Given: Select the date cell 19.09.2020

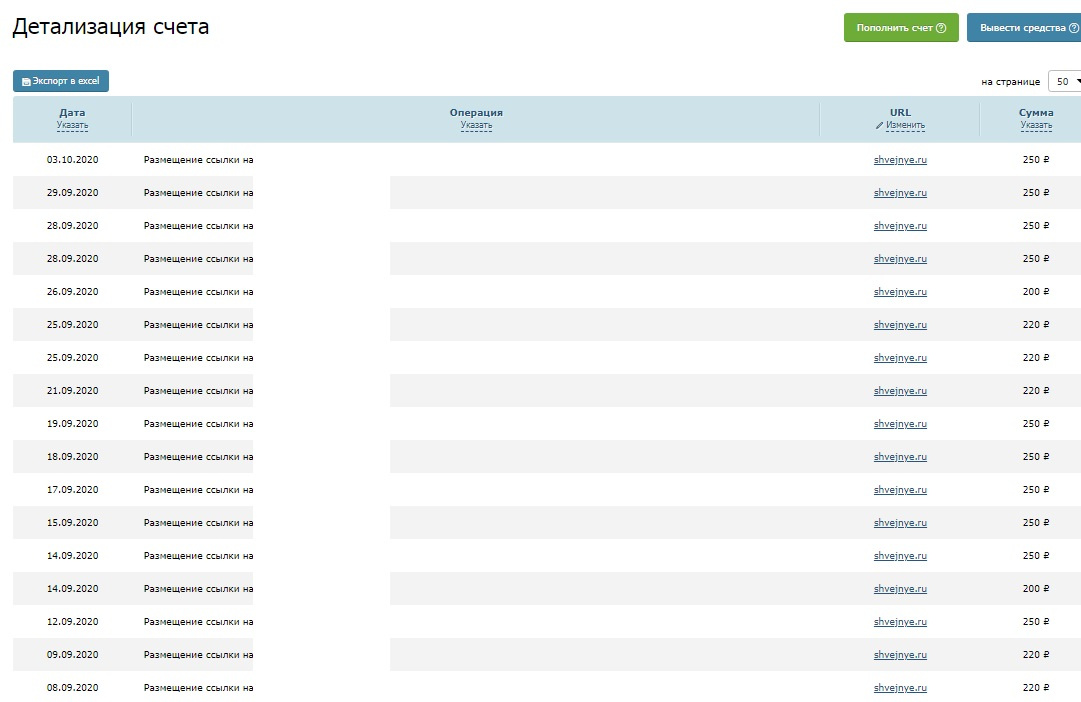Looking at the screenshot, I should coord(72,423).
